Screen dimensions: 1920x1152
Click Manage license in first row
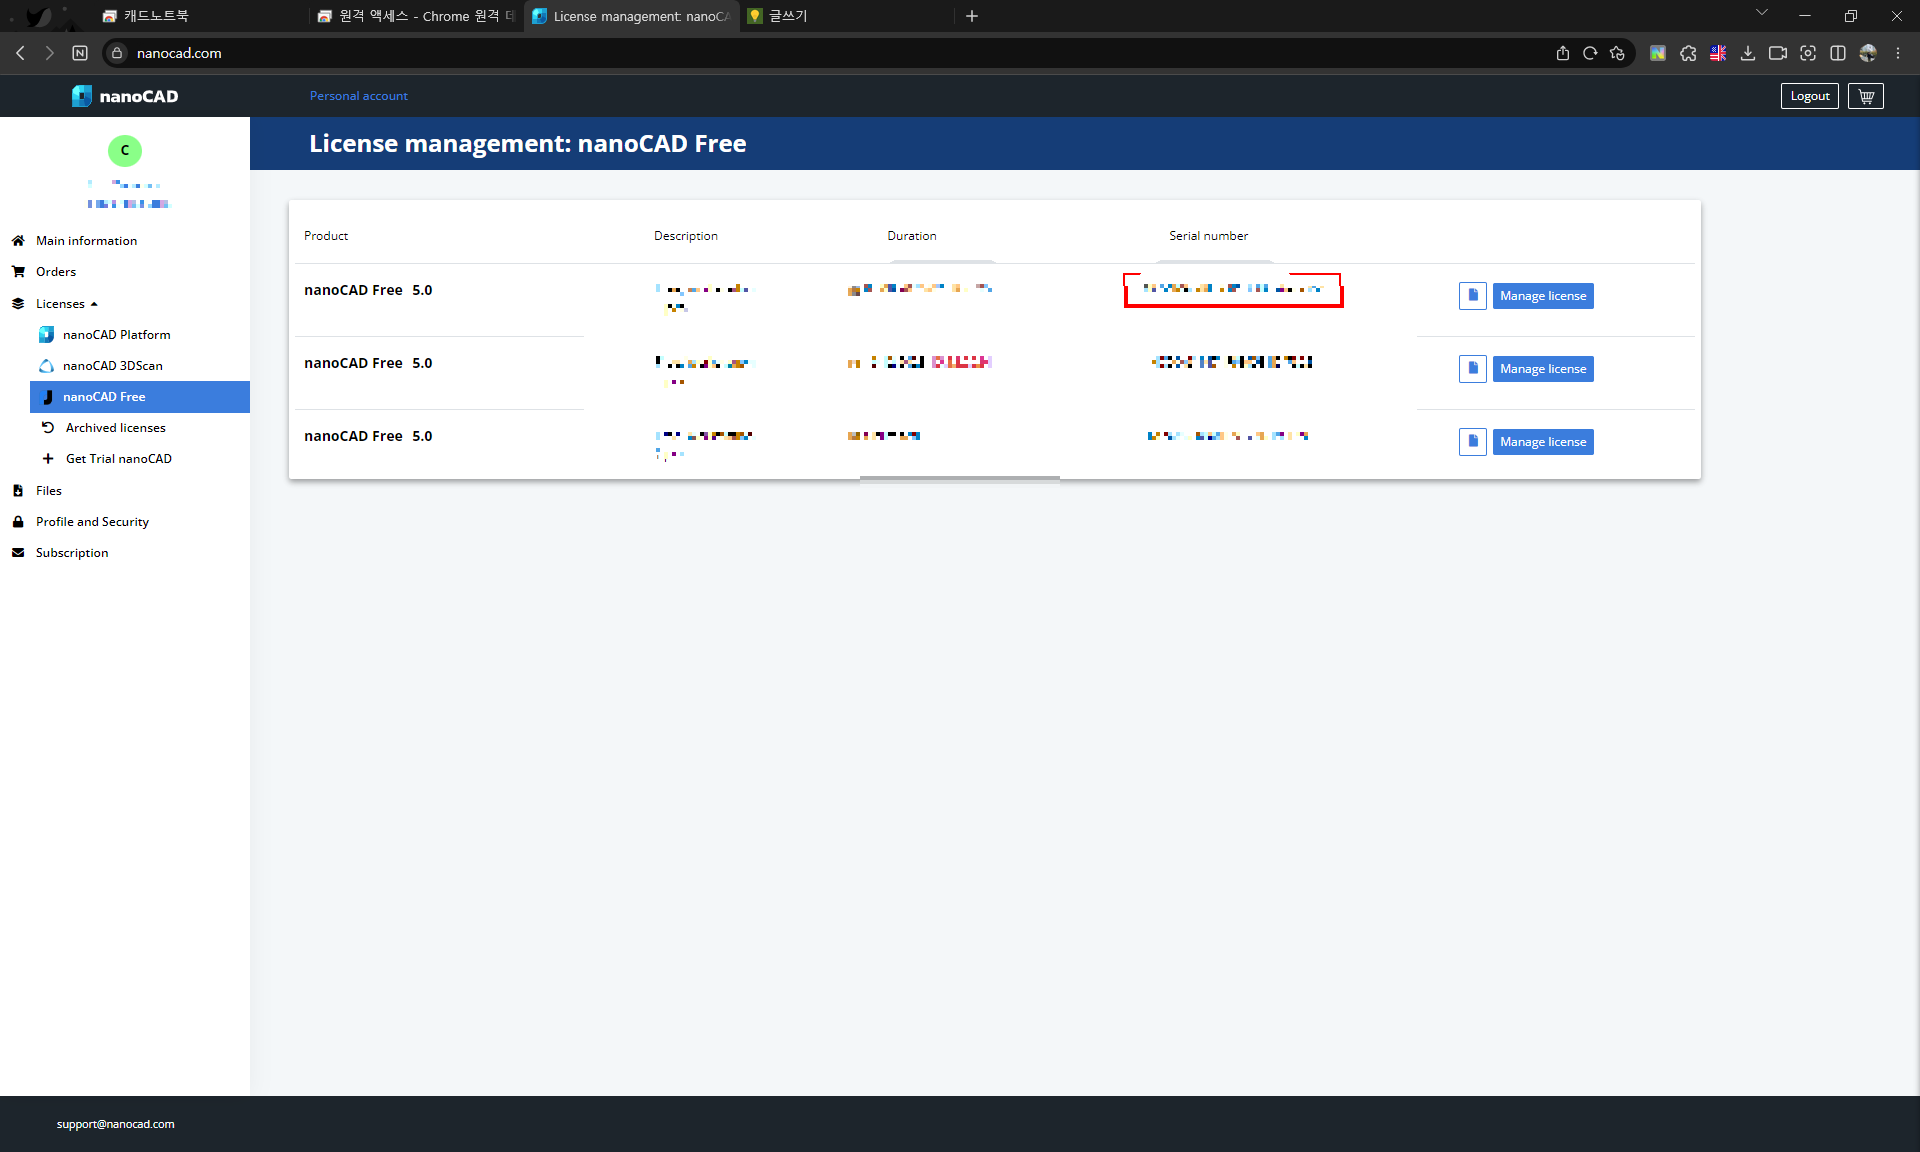[x=1543, y=296]
